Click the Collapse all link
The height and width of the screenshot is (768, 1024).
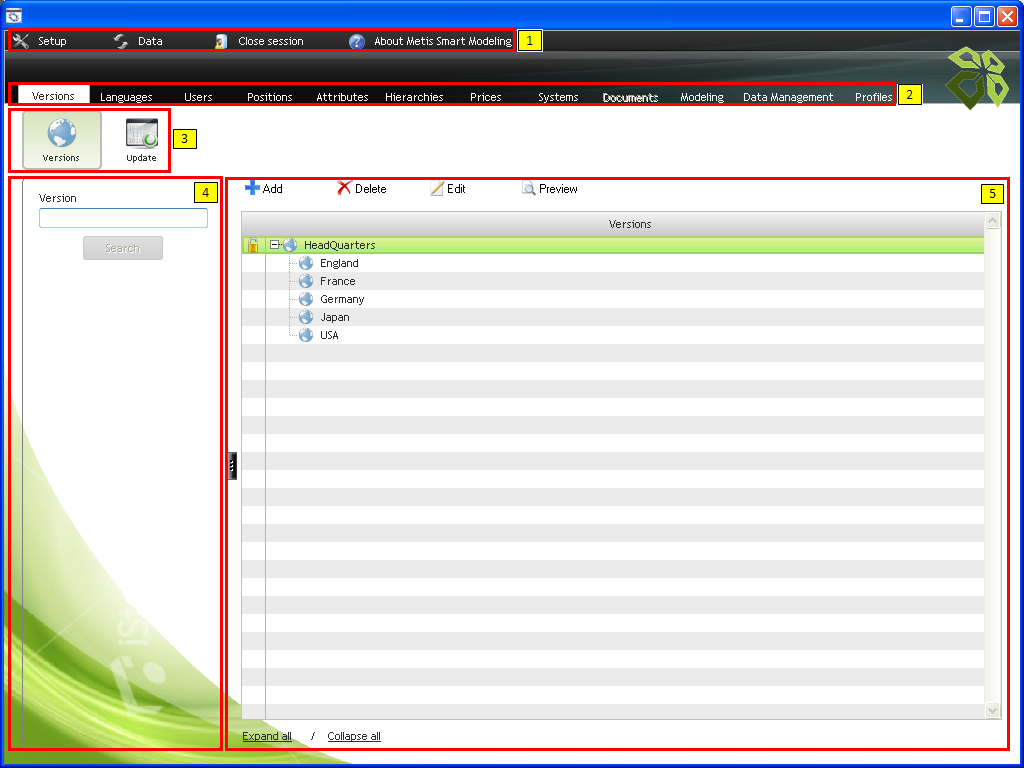354,736
